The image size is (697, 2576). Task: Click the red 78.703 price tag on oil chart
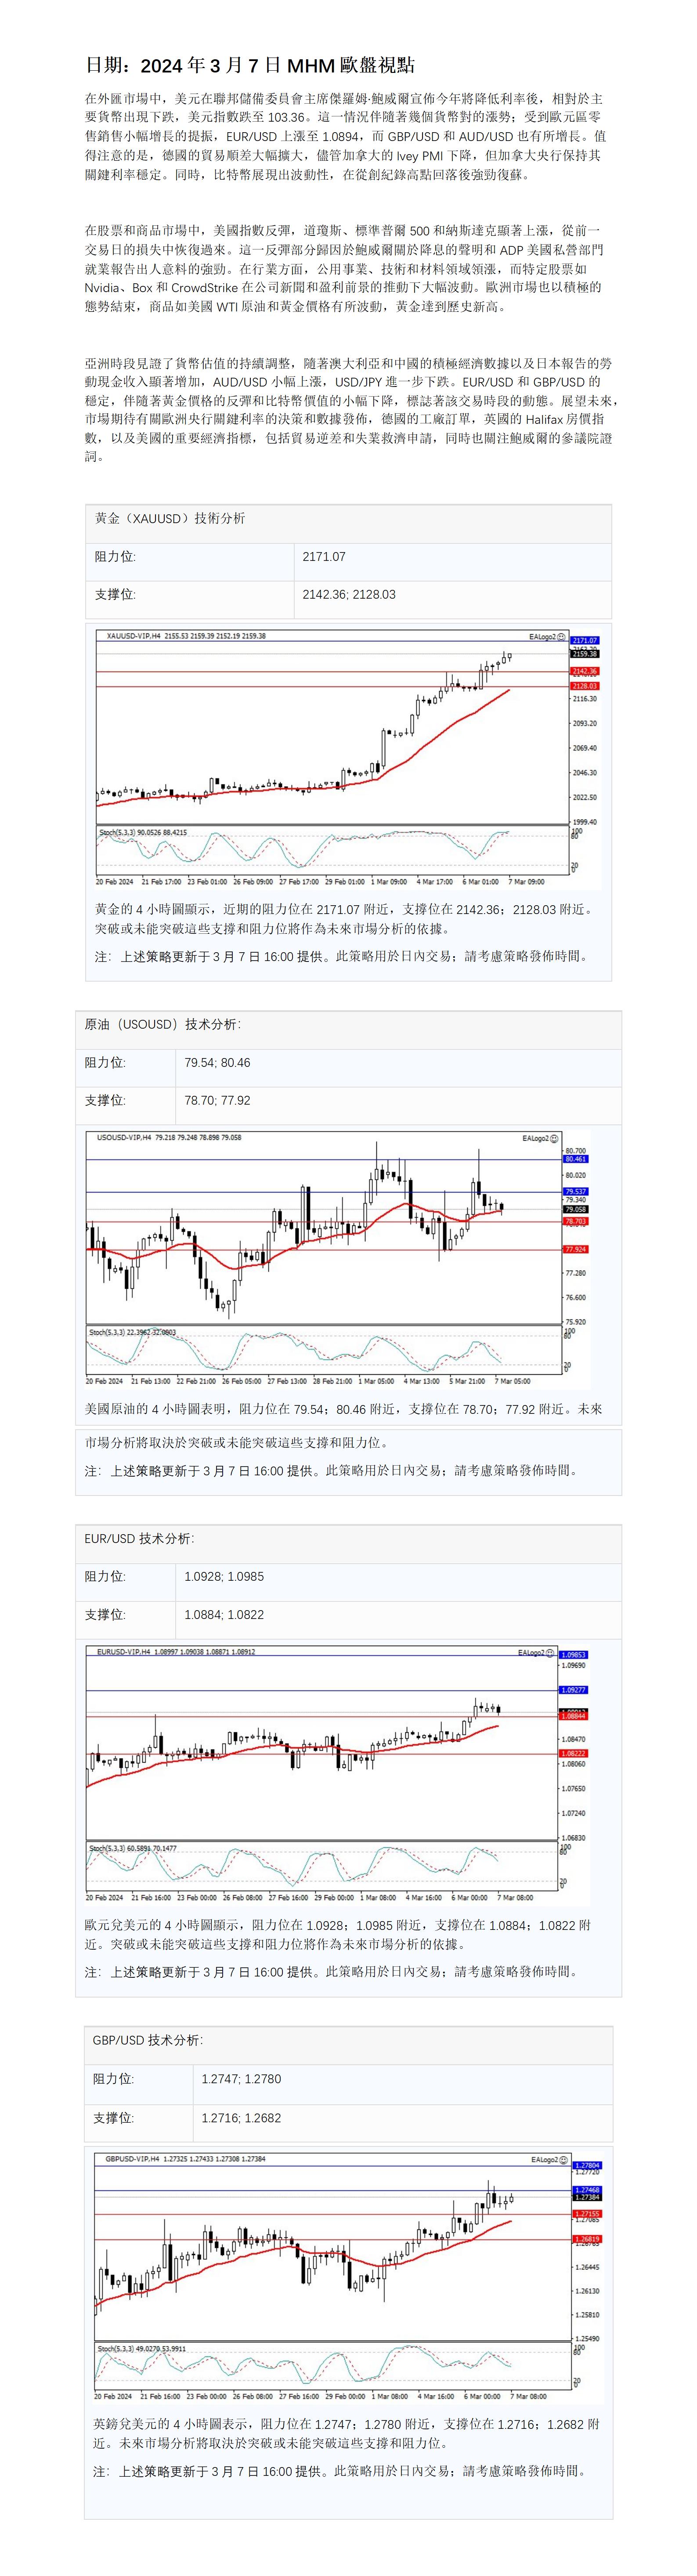576,1221
